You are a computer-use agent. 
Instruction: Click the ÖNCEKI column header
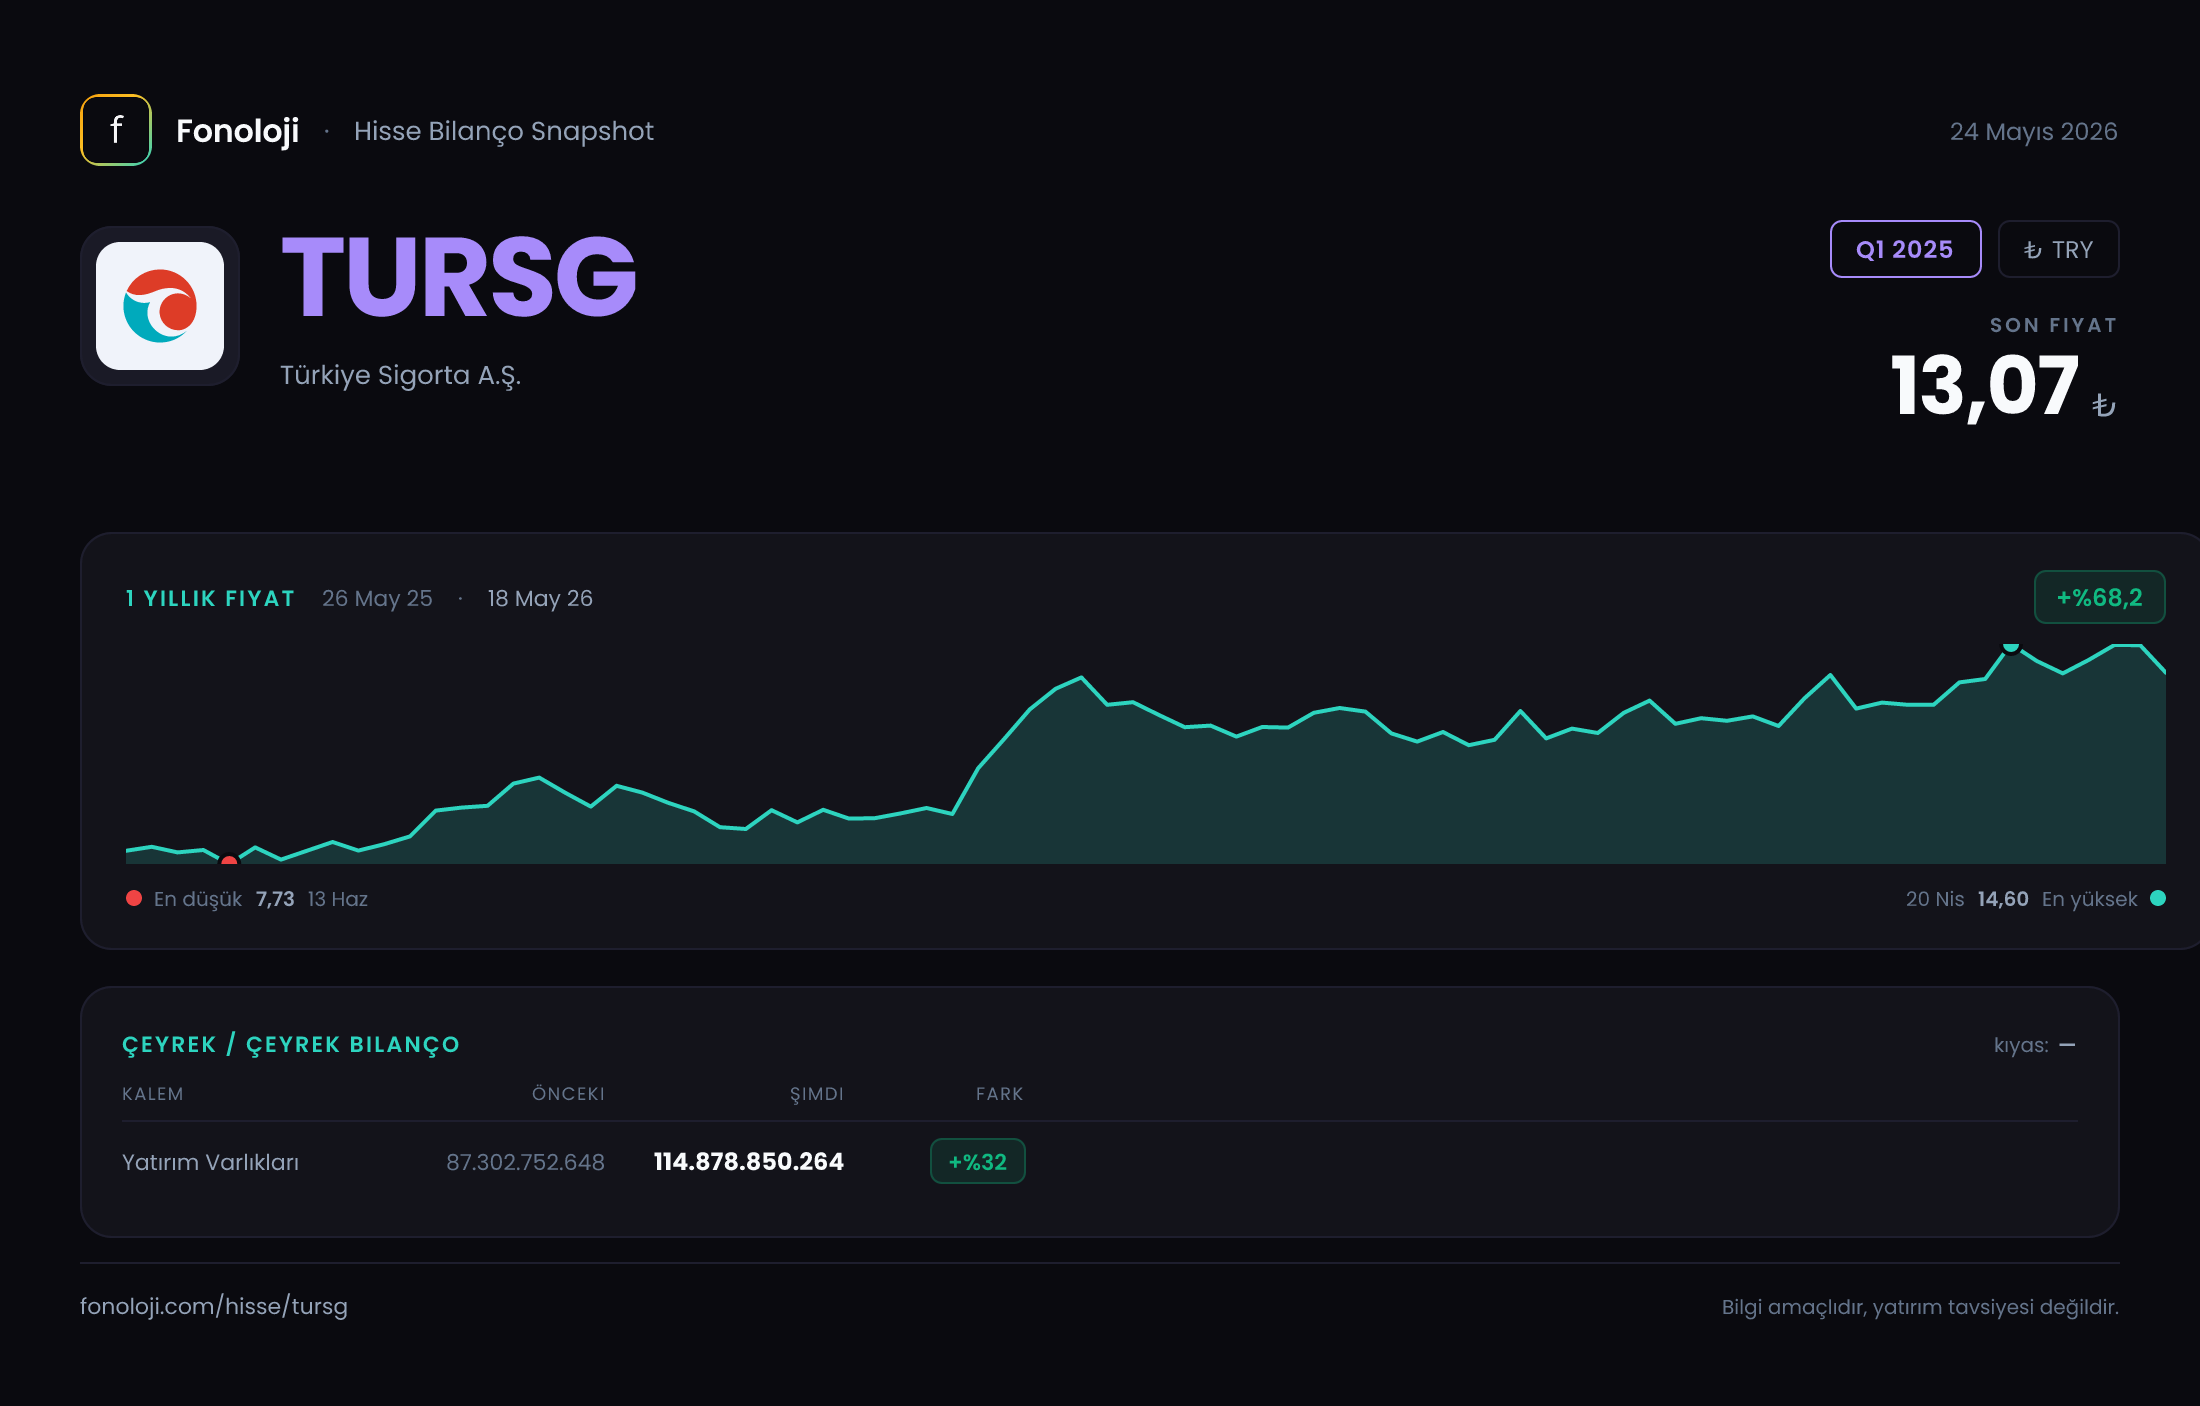coord(568,1094)
